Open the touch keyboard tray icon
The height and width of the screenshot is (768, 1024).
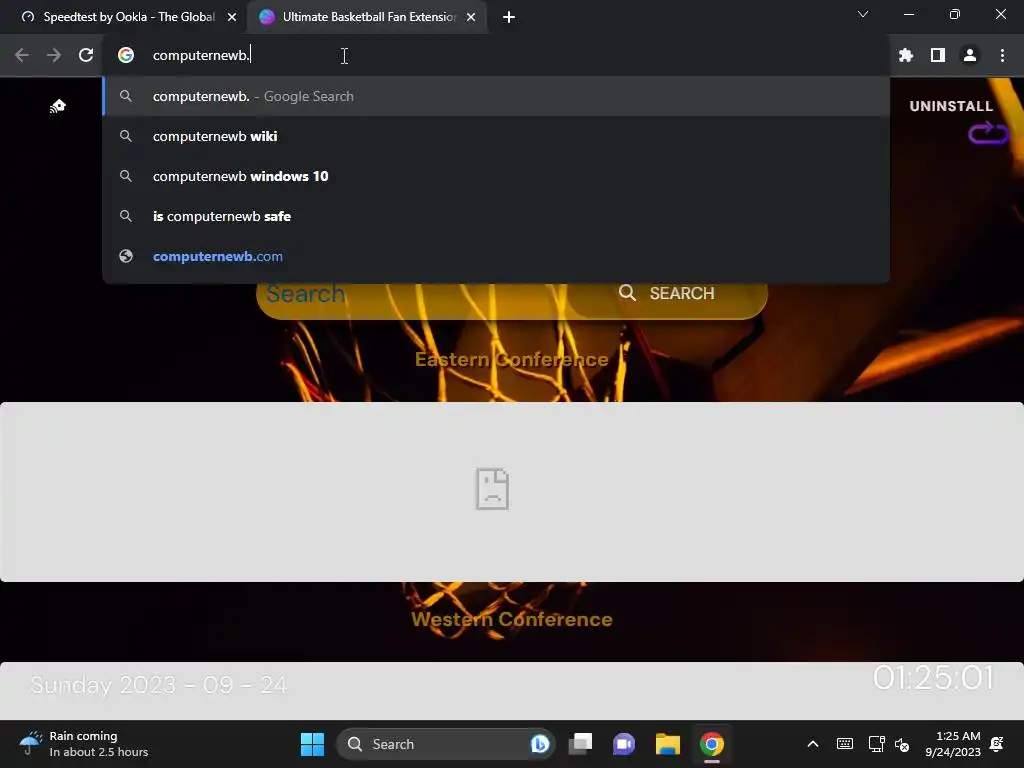point(844,744)
